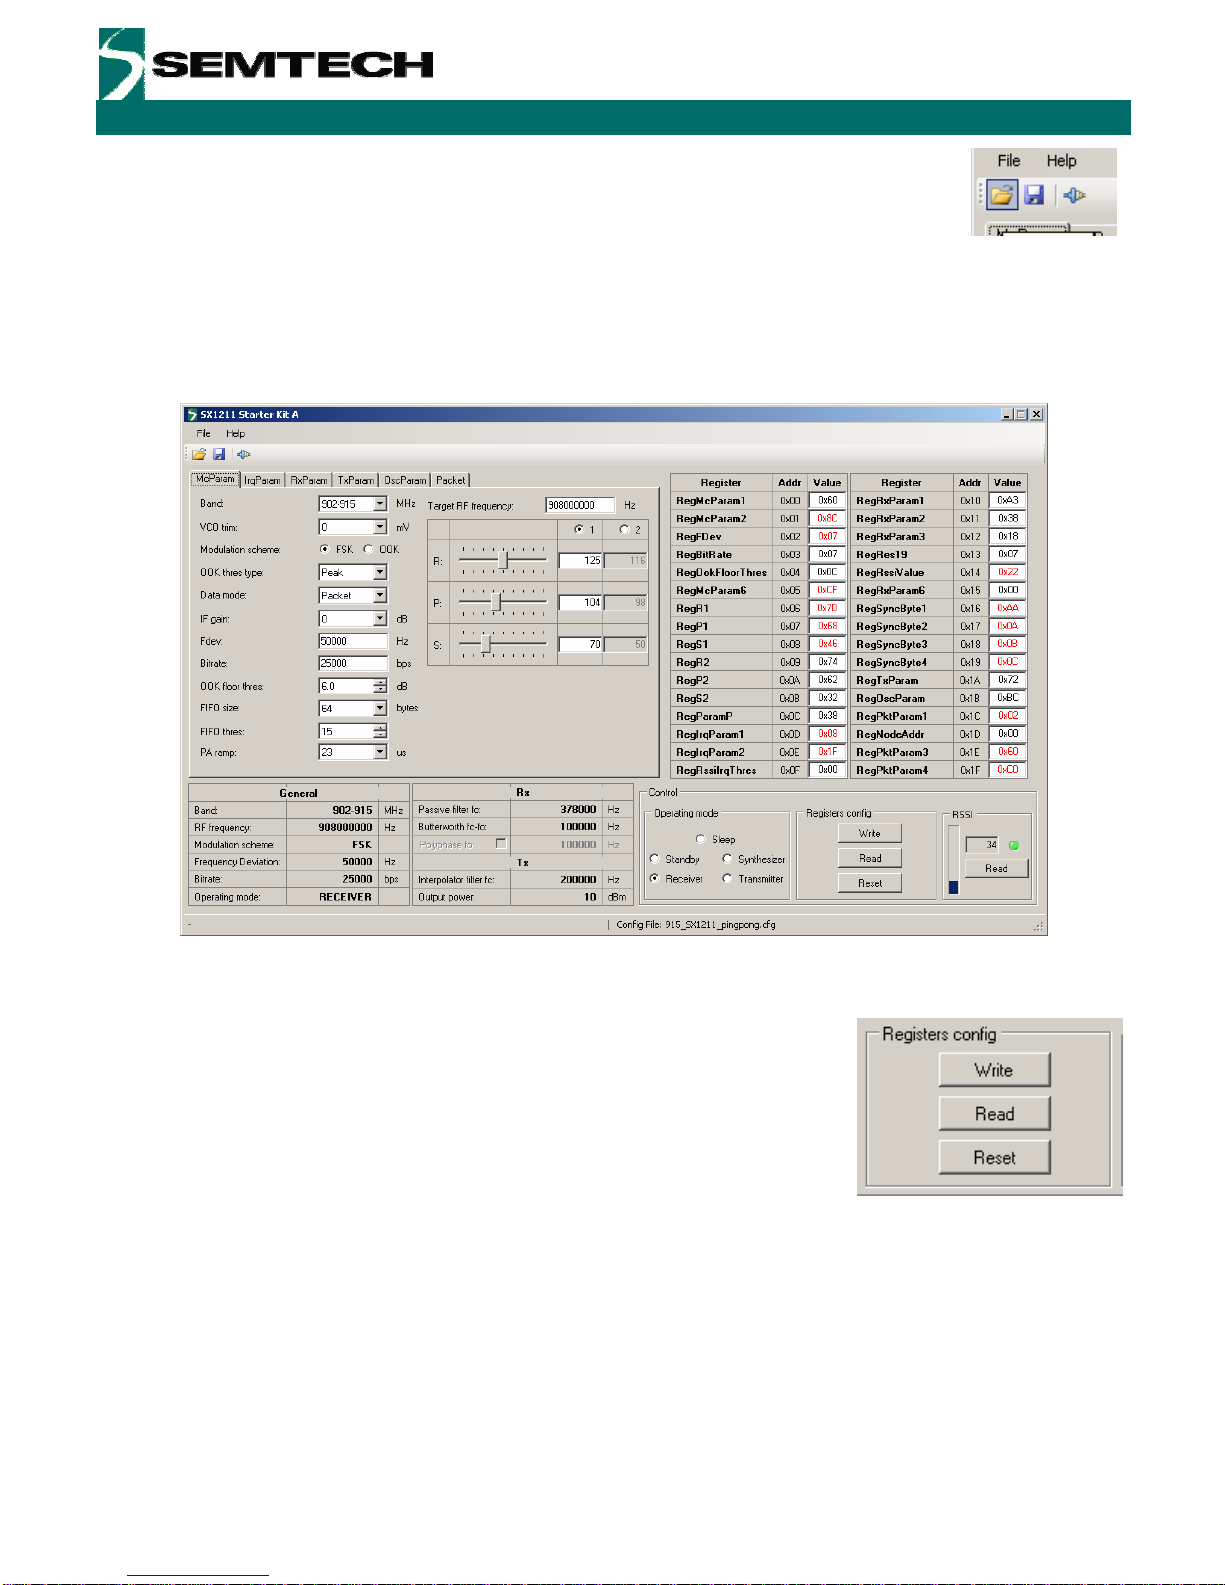Click the RegSyncByte1 value cell 0xAA

pyautogui.click(x=1008, y=608)
